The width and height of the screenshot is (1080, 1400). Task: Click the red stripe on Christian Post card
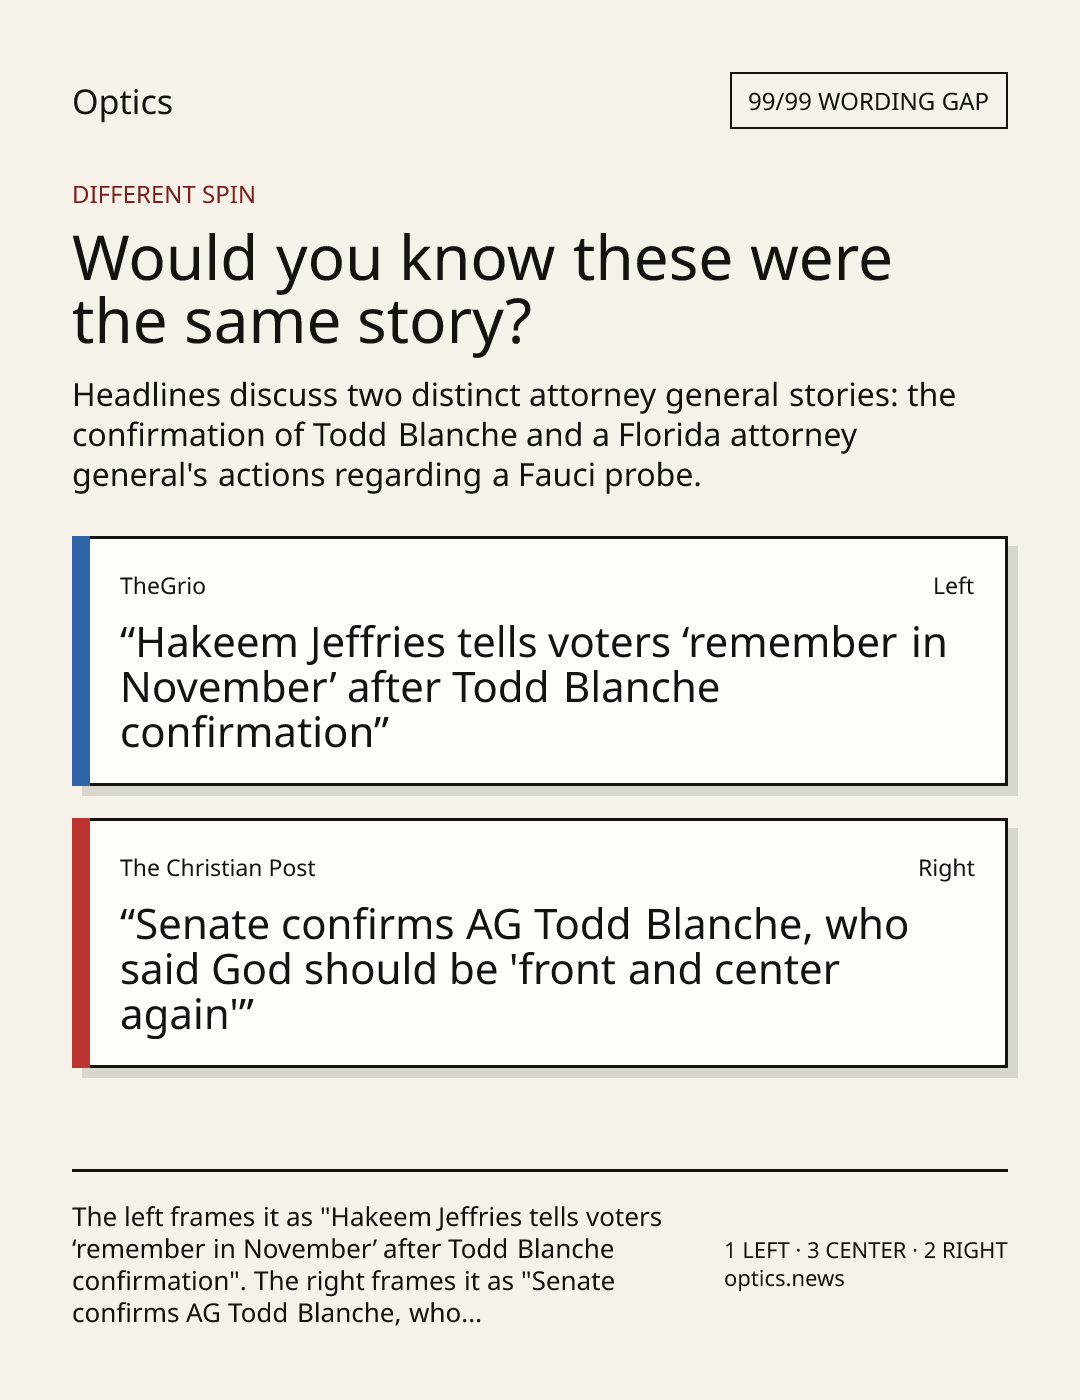point(81,943)
